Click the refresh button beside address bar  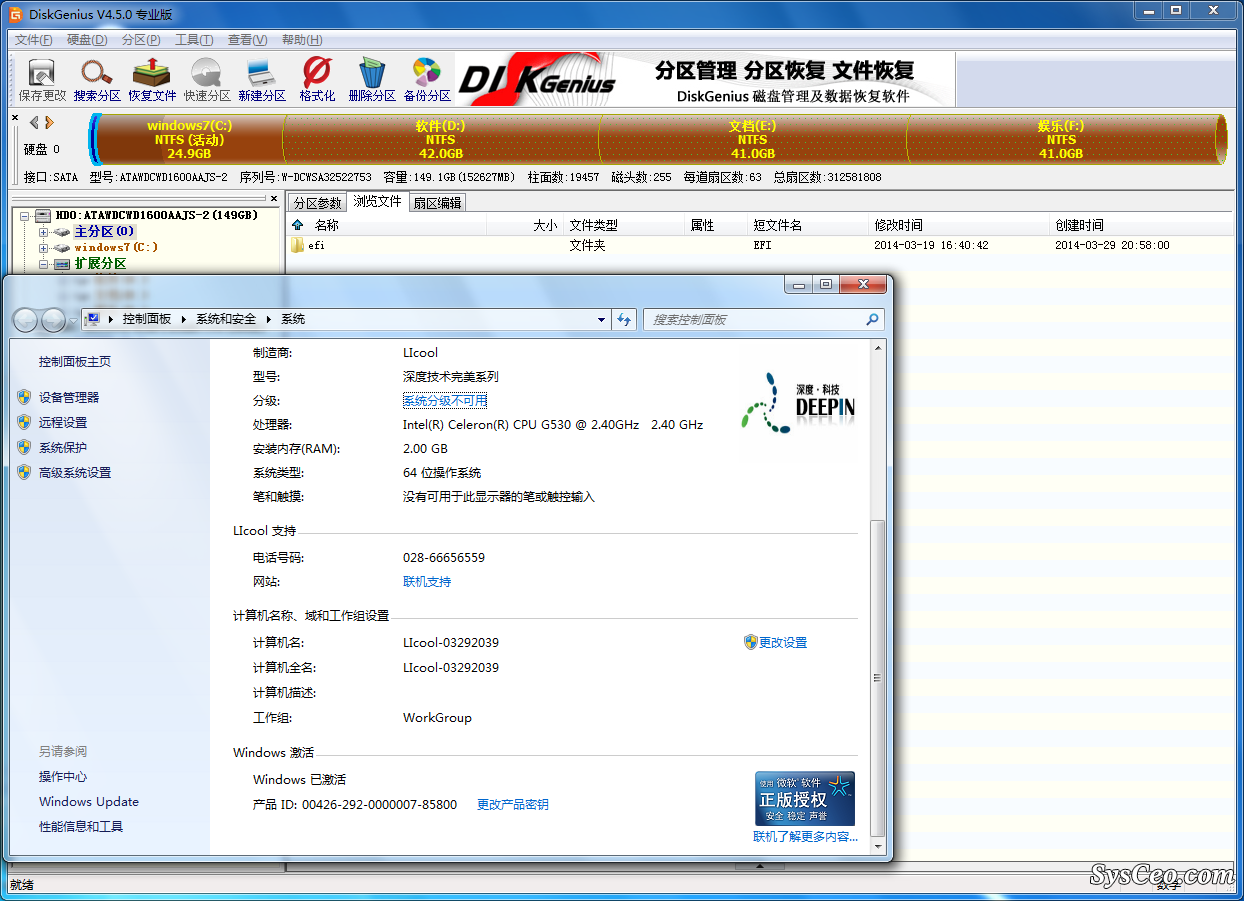(x=625, y=319)
